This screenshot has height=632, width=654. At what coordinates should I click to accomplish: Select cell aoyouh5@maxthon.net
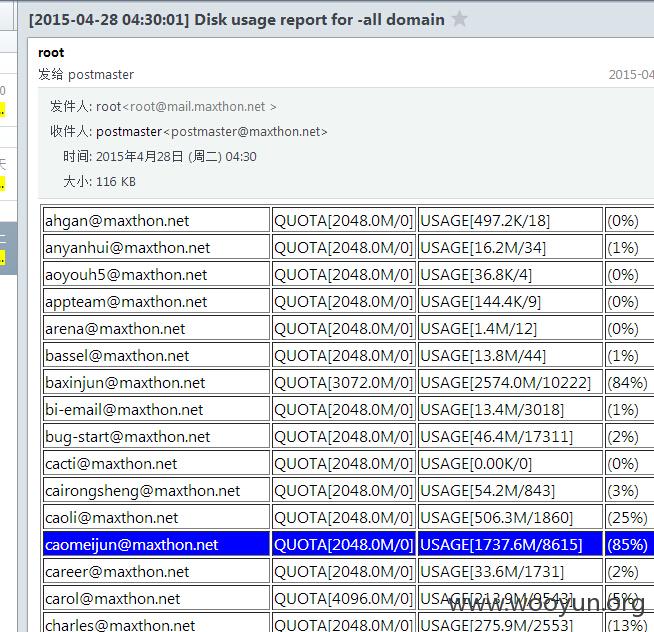pyautogui.click(x=156, y=274)
